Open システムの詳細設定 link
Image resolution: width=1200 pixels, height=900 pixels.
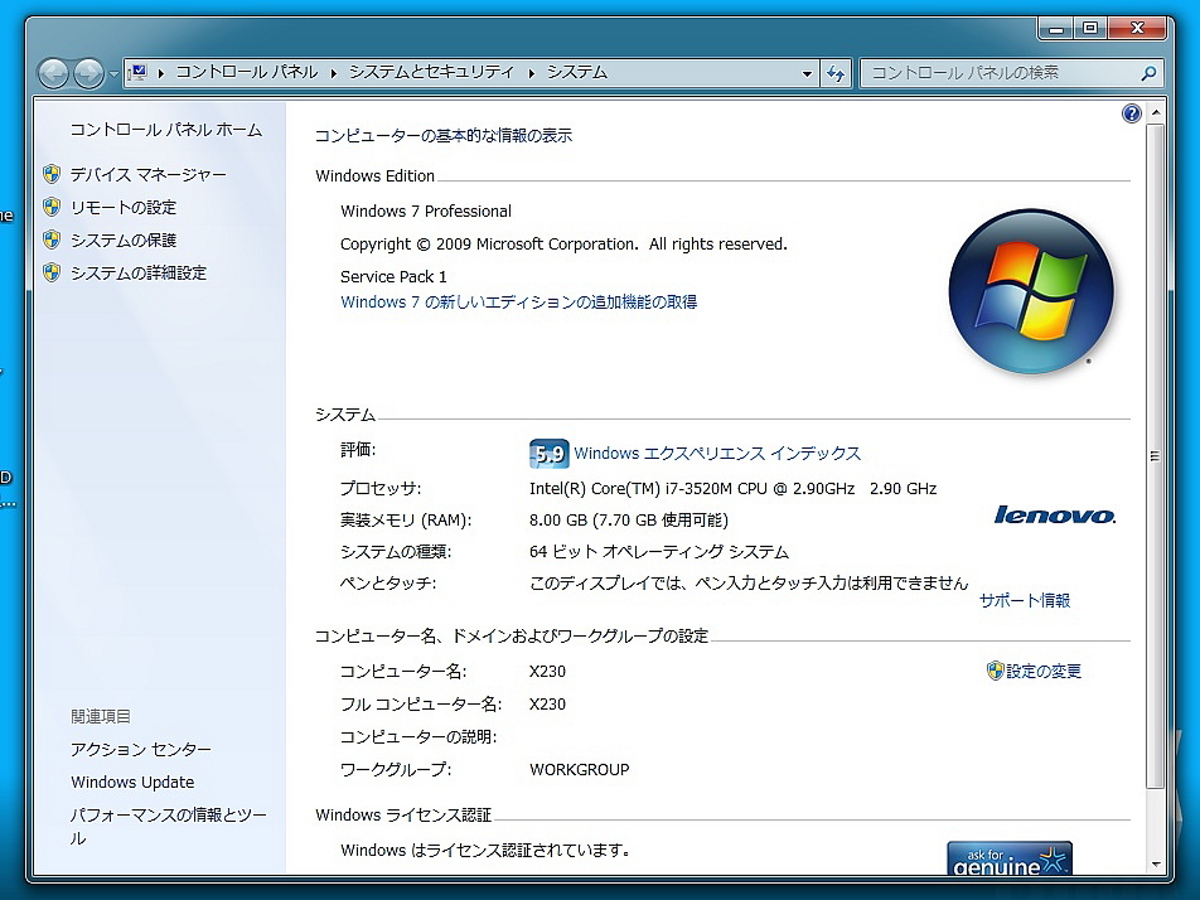point(139,273)
